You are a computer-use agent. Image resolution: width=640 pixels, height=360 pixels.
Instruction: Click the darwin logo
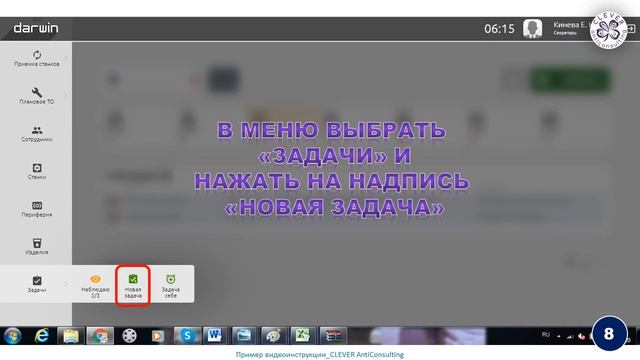click(36, 28)
